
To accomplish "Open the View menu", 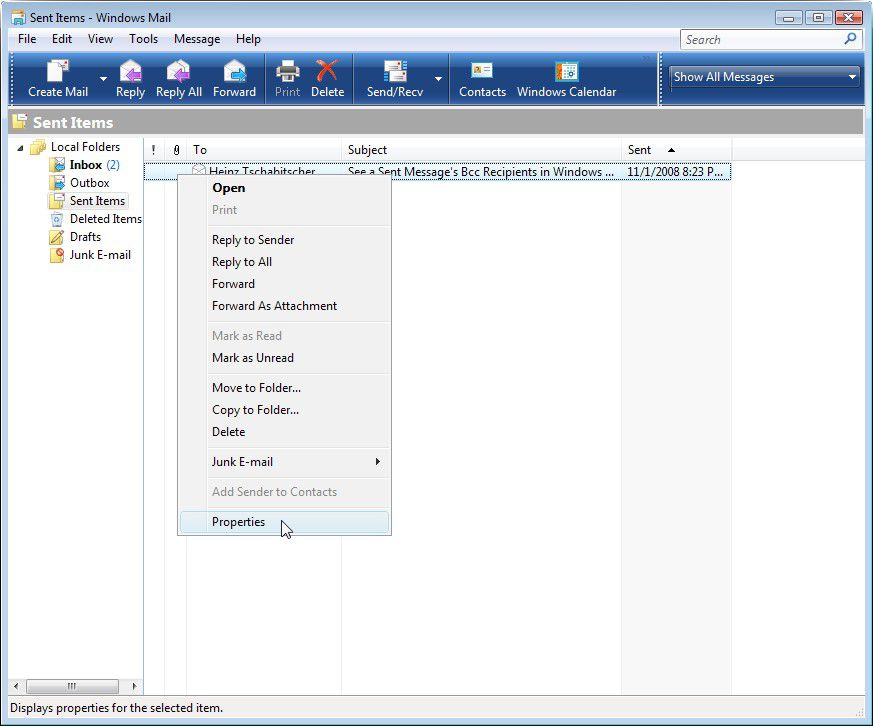I will pyautogui.click(x=100, y=39).
